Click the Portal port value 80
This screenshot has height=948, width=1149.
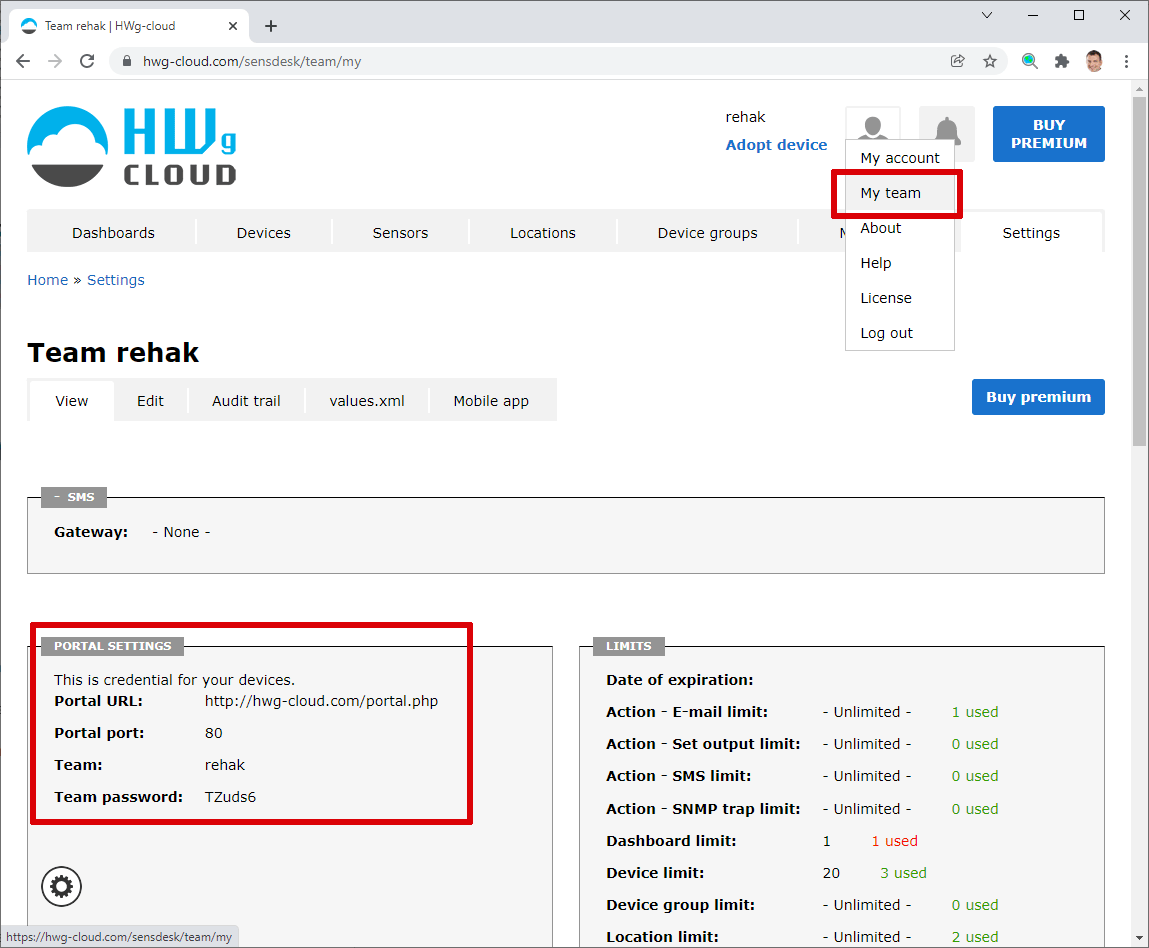[x=213, y=733]
